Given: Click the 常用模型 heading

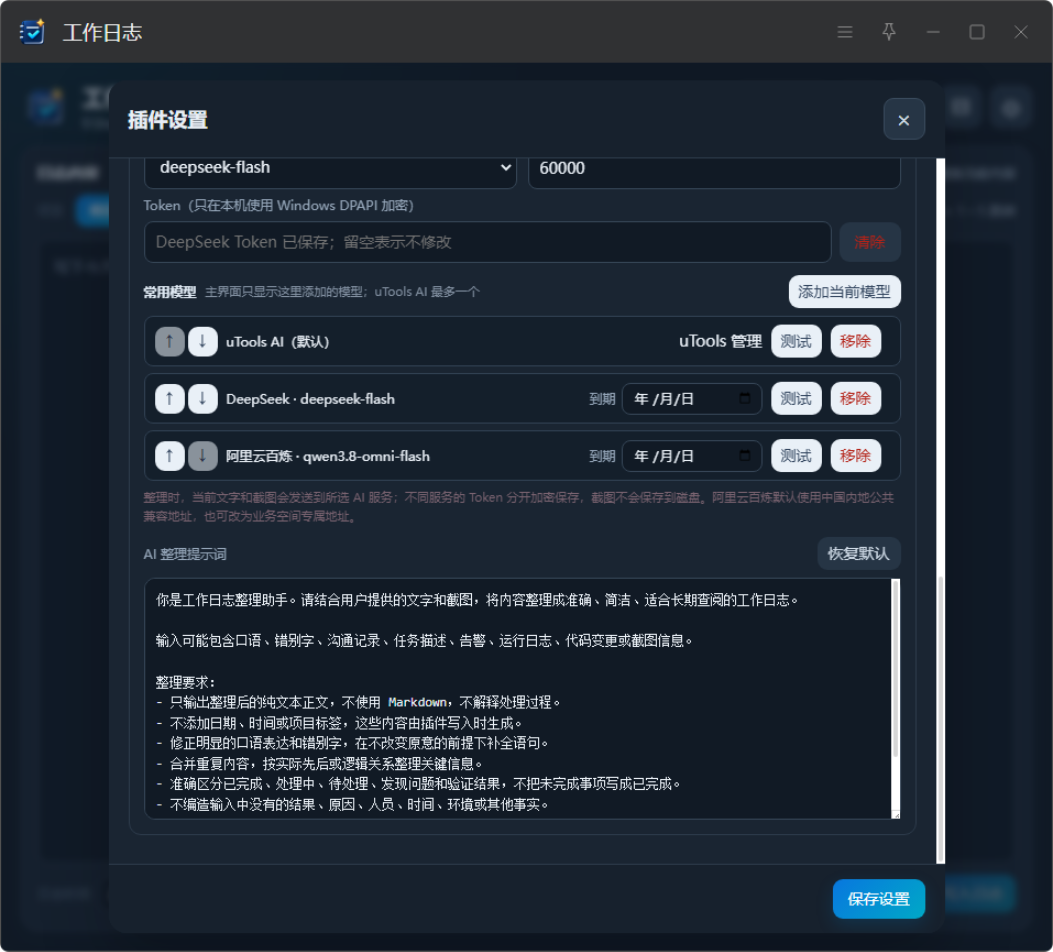Looking at the screenshot, I should pyautogui.click(x=170, y=292).
